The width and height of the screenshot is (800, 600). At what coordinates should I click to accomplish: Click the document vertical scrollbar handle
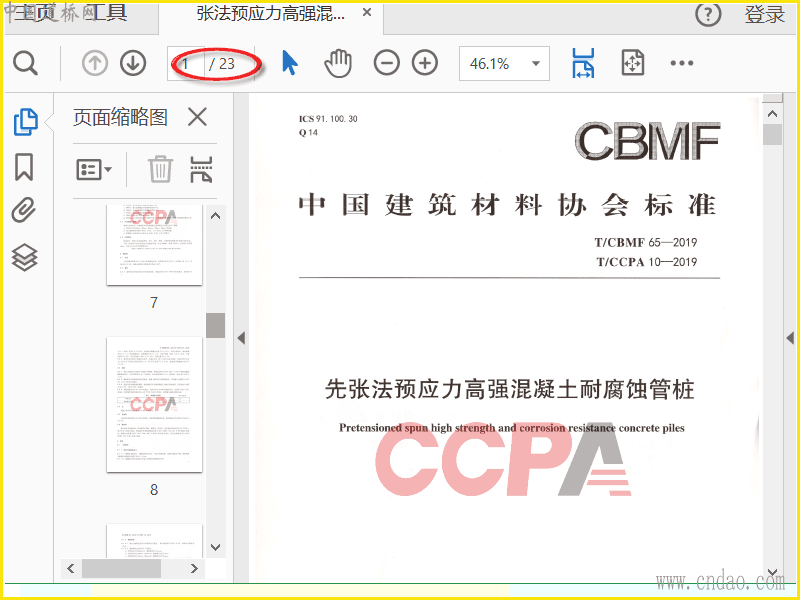772,135
